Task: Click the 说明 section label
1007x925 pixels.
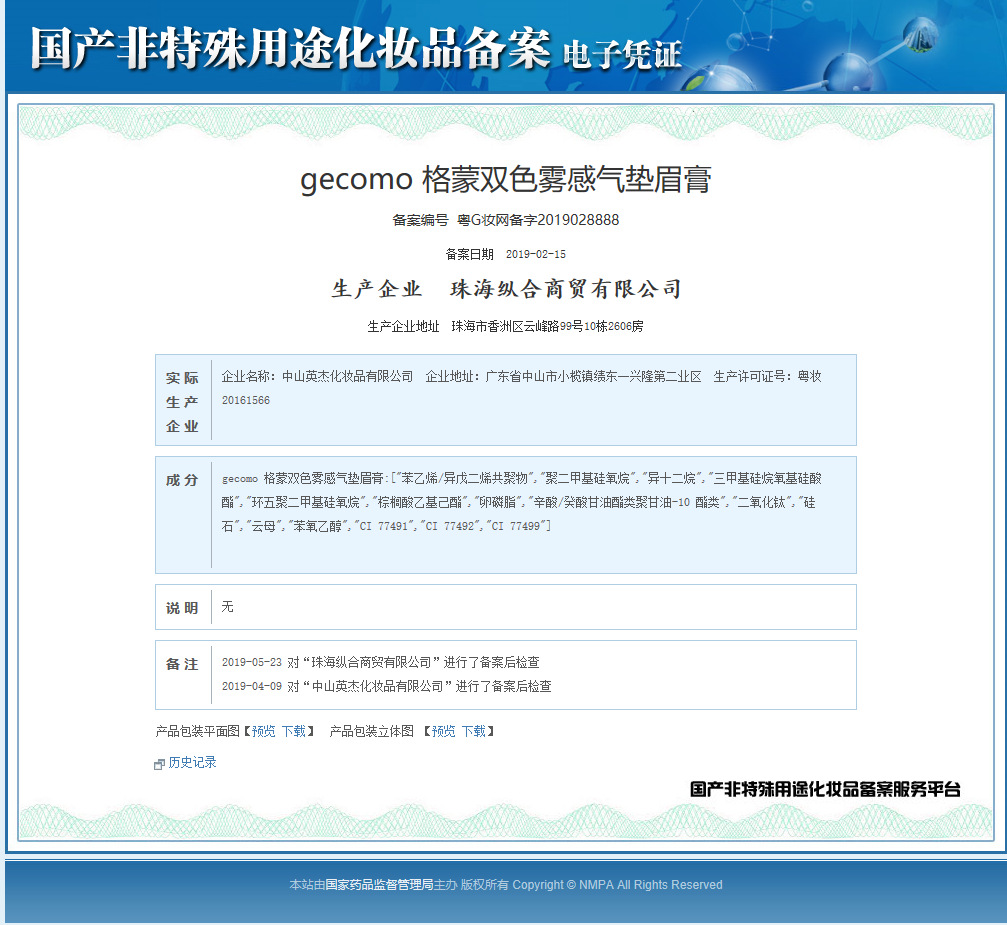Action: pos(182,608)
